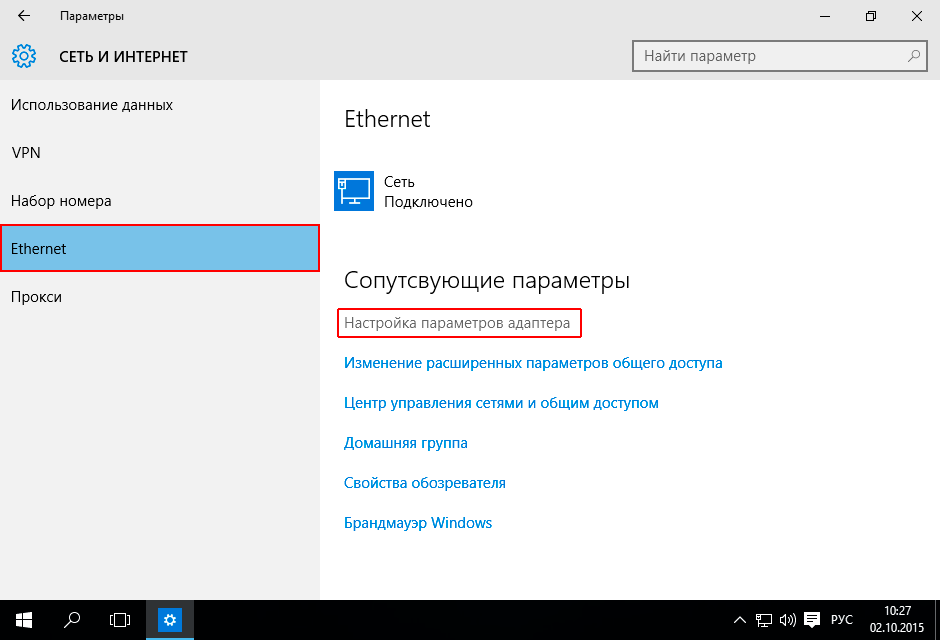Select Набор номера in the sidebar
Screen dimensions: 940x640
click(x=159, y=201)
